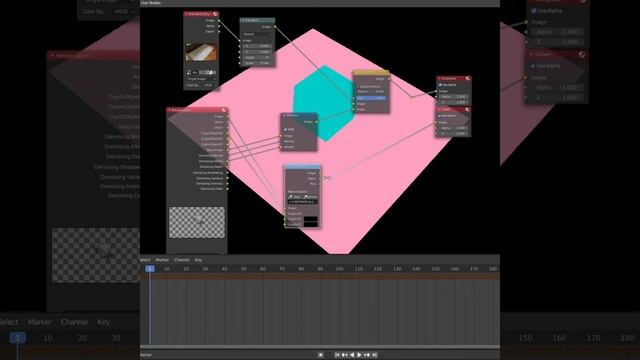Image resolution: width=640 pixels, height=360 pixels.
Task: Click Z value field in Viewer node
Action: tap(453, 133)
